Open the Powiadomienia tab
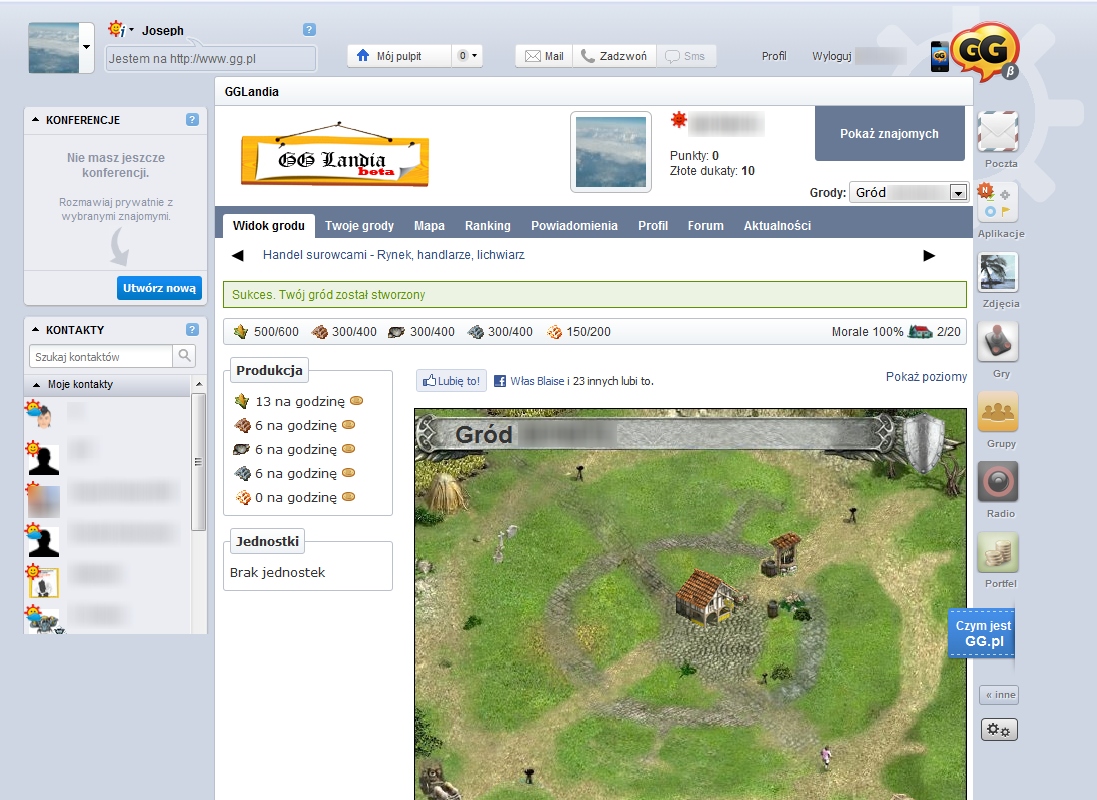Screen dimensions: 1097x800 (x=574, y=225)
